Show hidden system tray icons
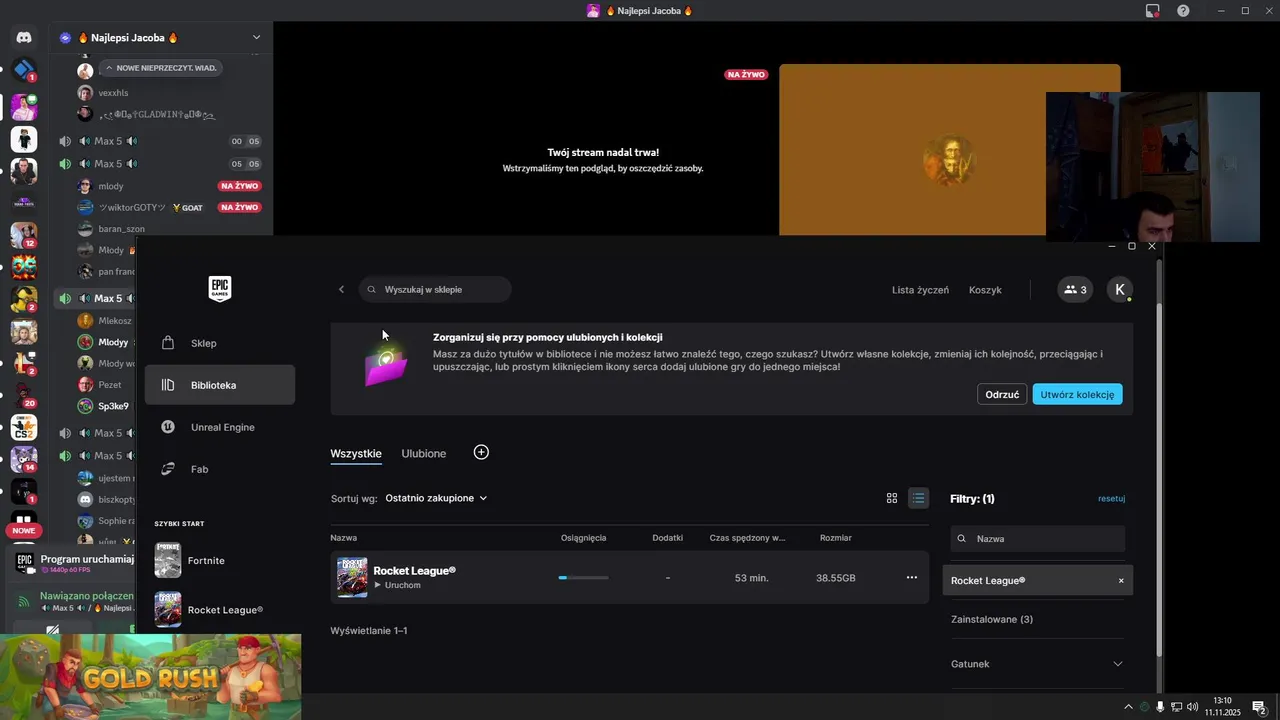Image resolution: width=1280 pixels, height=720 pixels. pyautogui.click(x=1129, y=707)
